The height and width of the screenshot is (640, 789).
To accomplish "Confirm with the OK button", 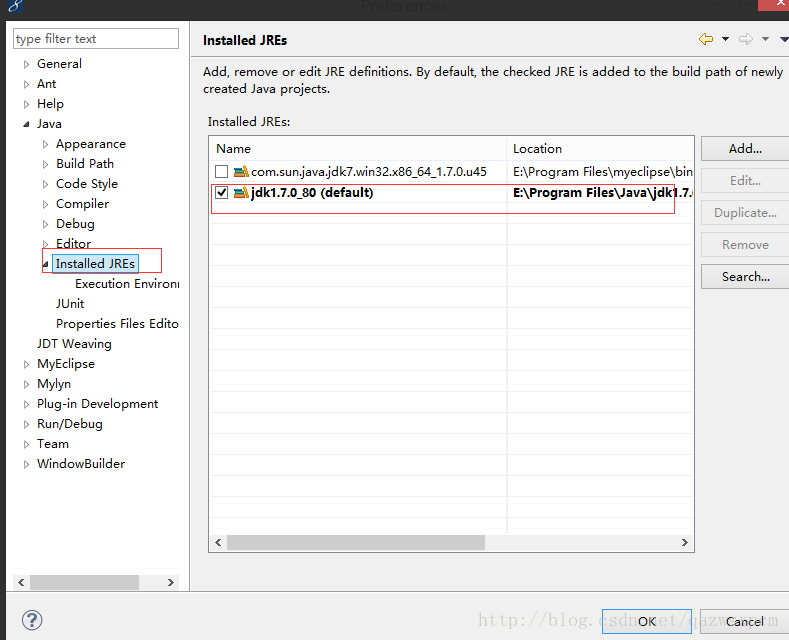I will (x=647, y=621).
